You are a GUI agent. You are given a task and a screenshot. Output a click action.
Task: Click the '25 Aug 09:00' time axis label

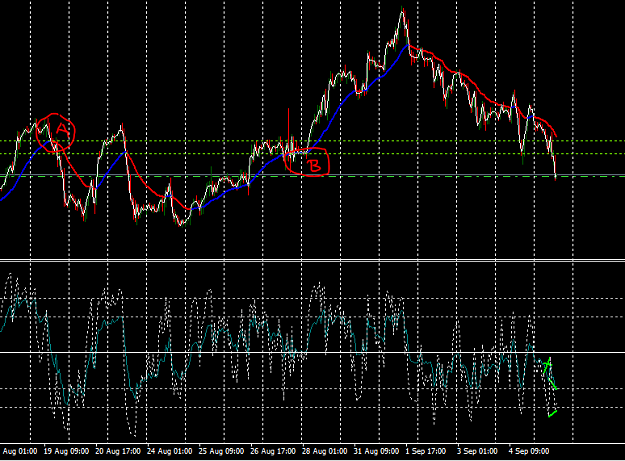tap(221, 451)
